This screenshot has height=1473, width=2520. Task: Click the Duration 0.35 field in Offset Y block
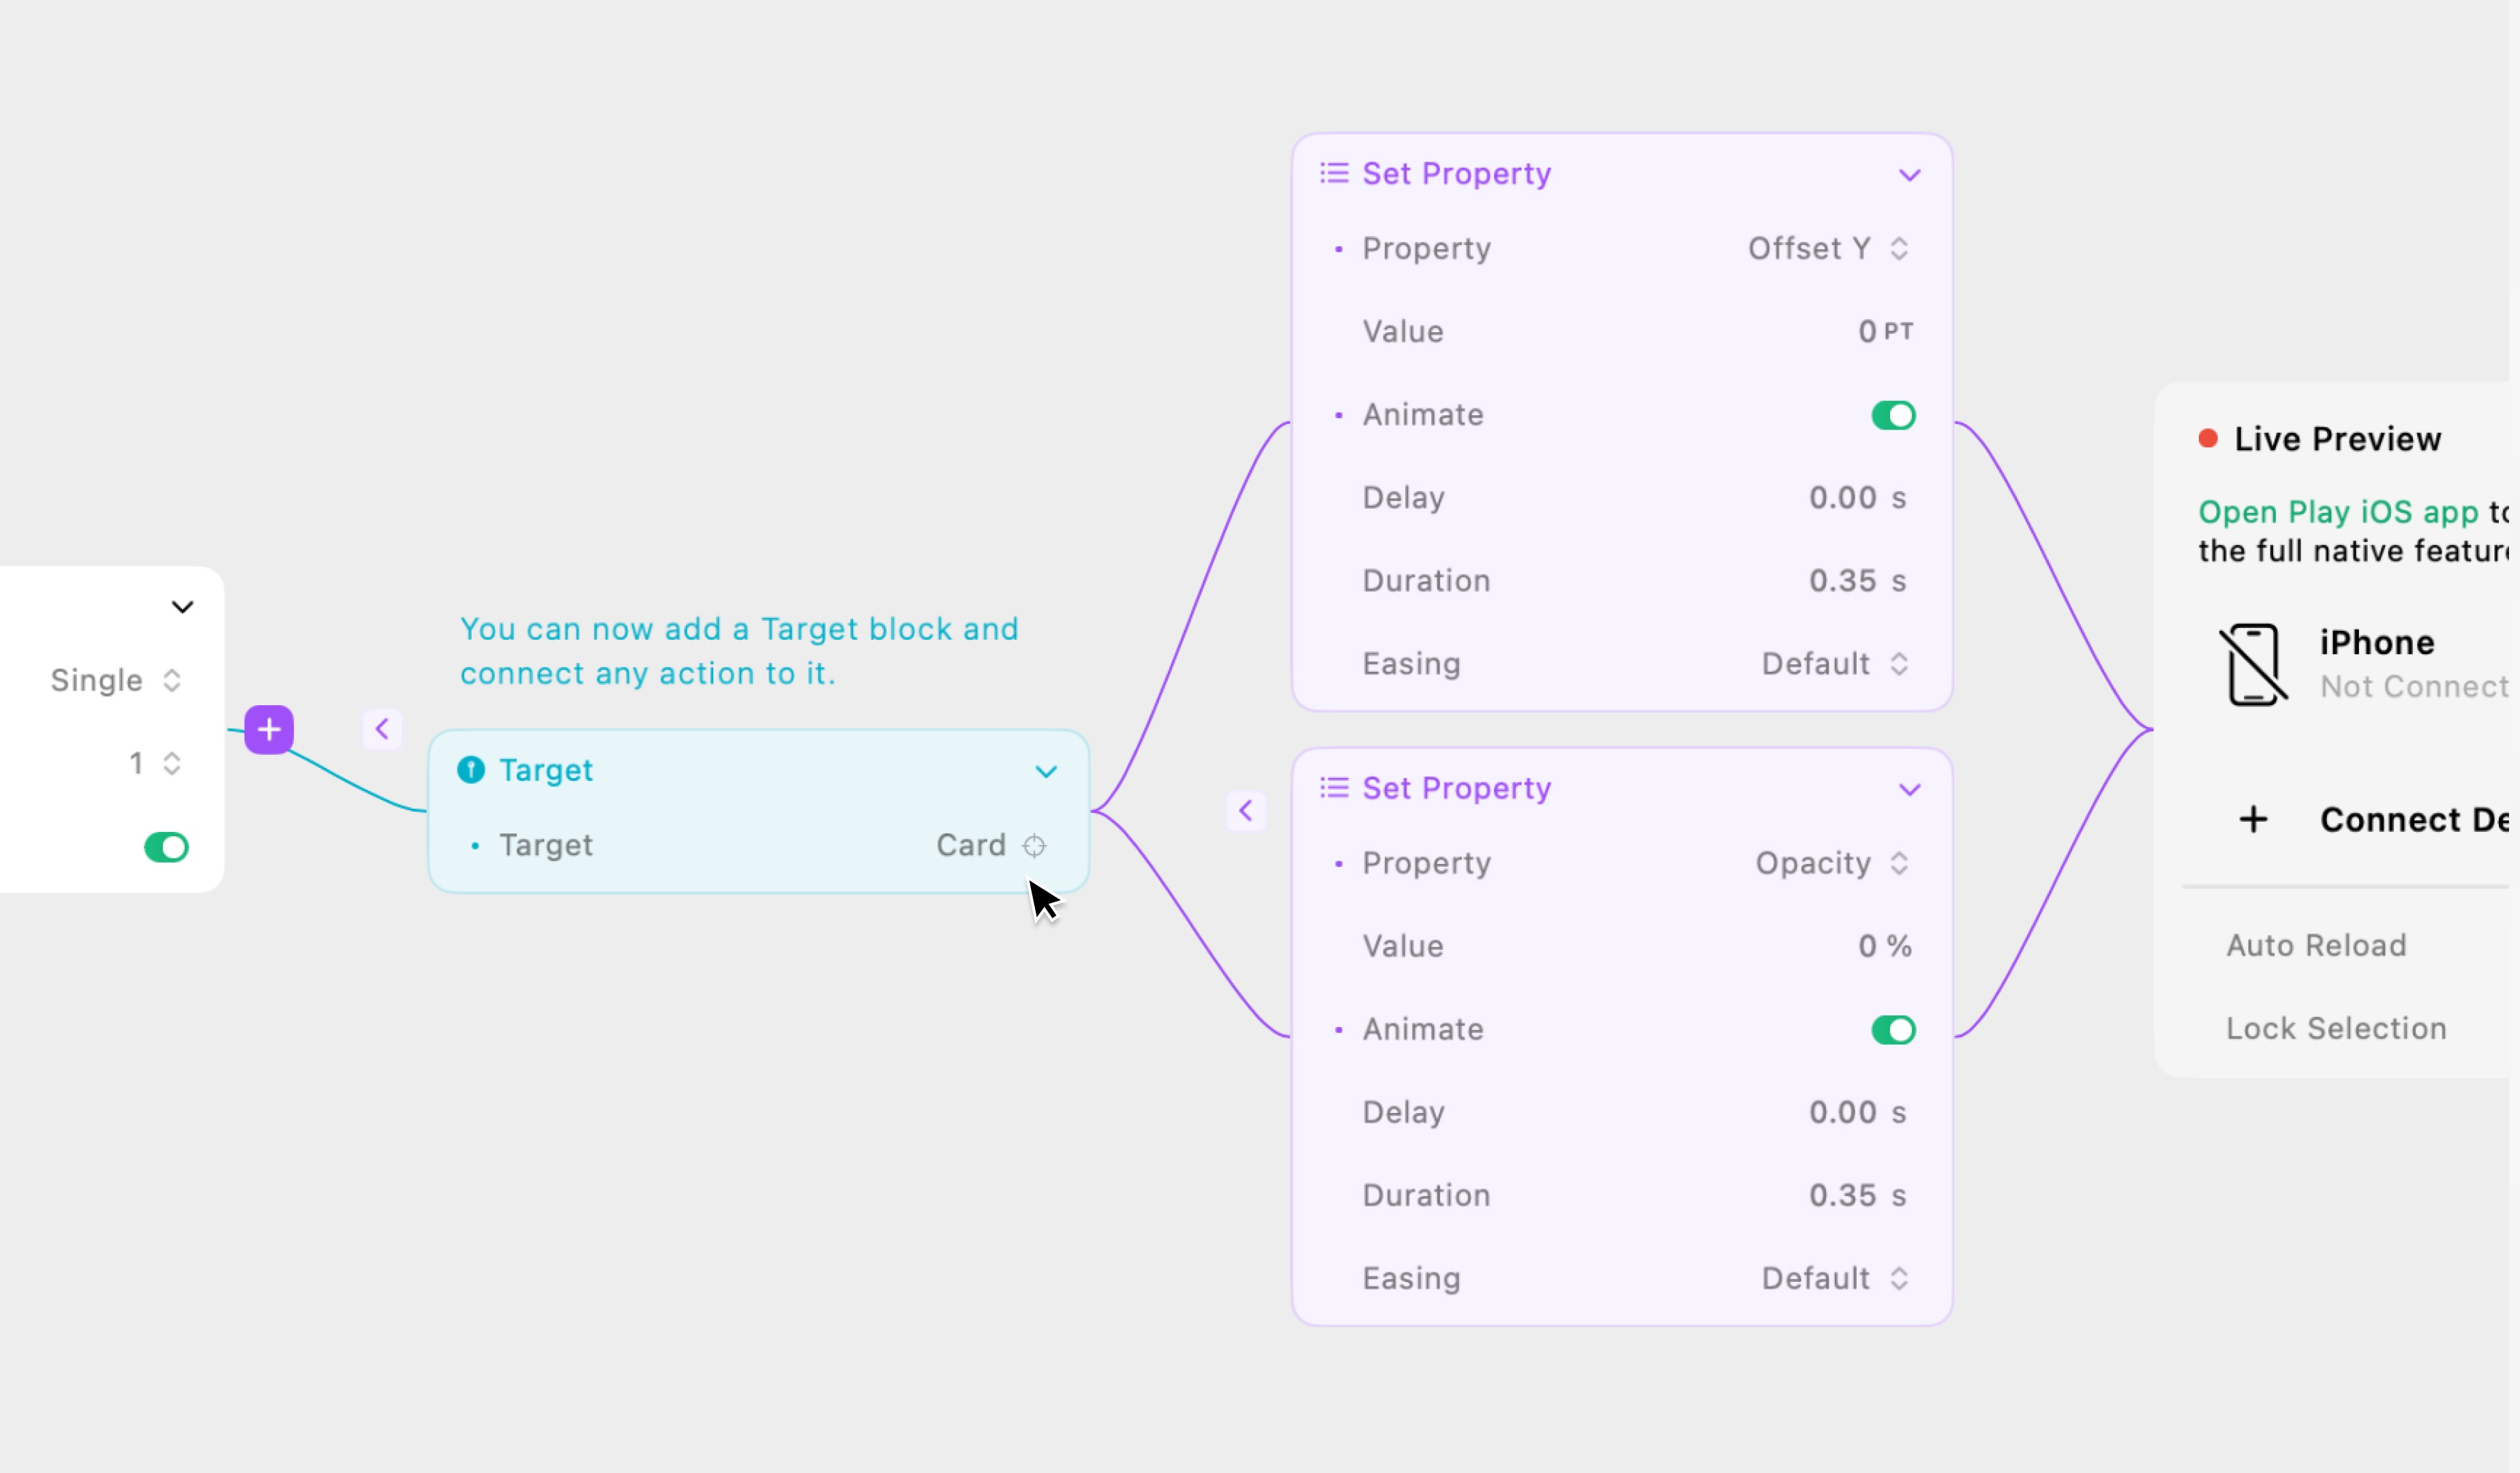click(x=1843, y=581)
